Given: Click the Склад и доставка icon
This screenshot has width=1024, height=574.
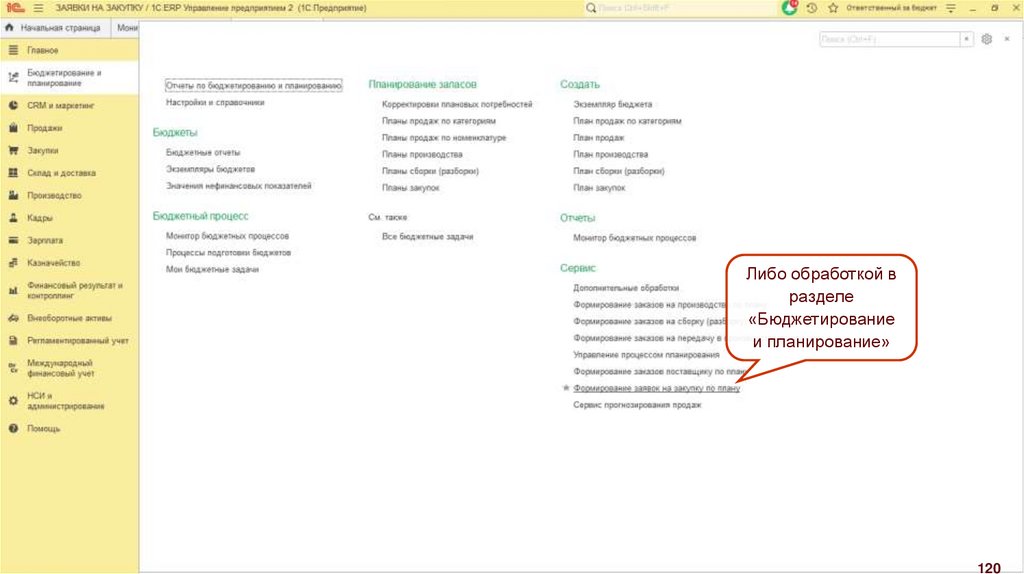Looking at the screenshot, I should [x=13, y=173].
